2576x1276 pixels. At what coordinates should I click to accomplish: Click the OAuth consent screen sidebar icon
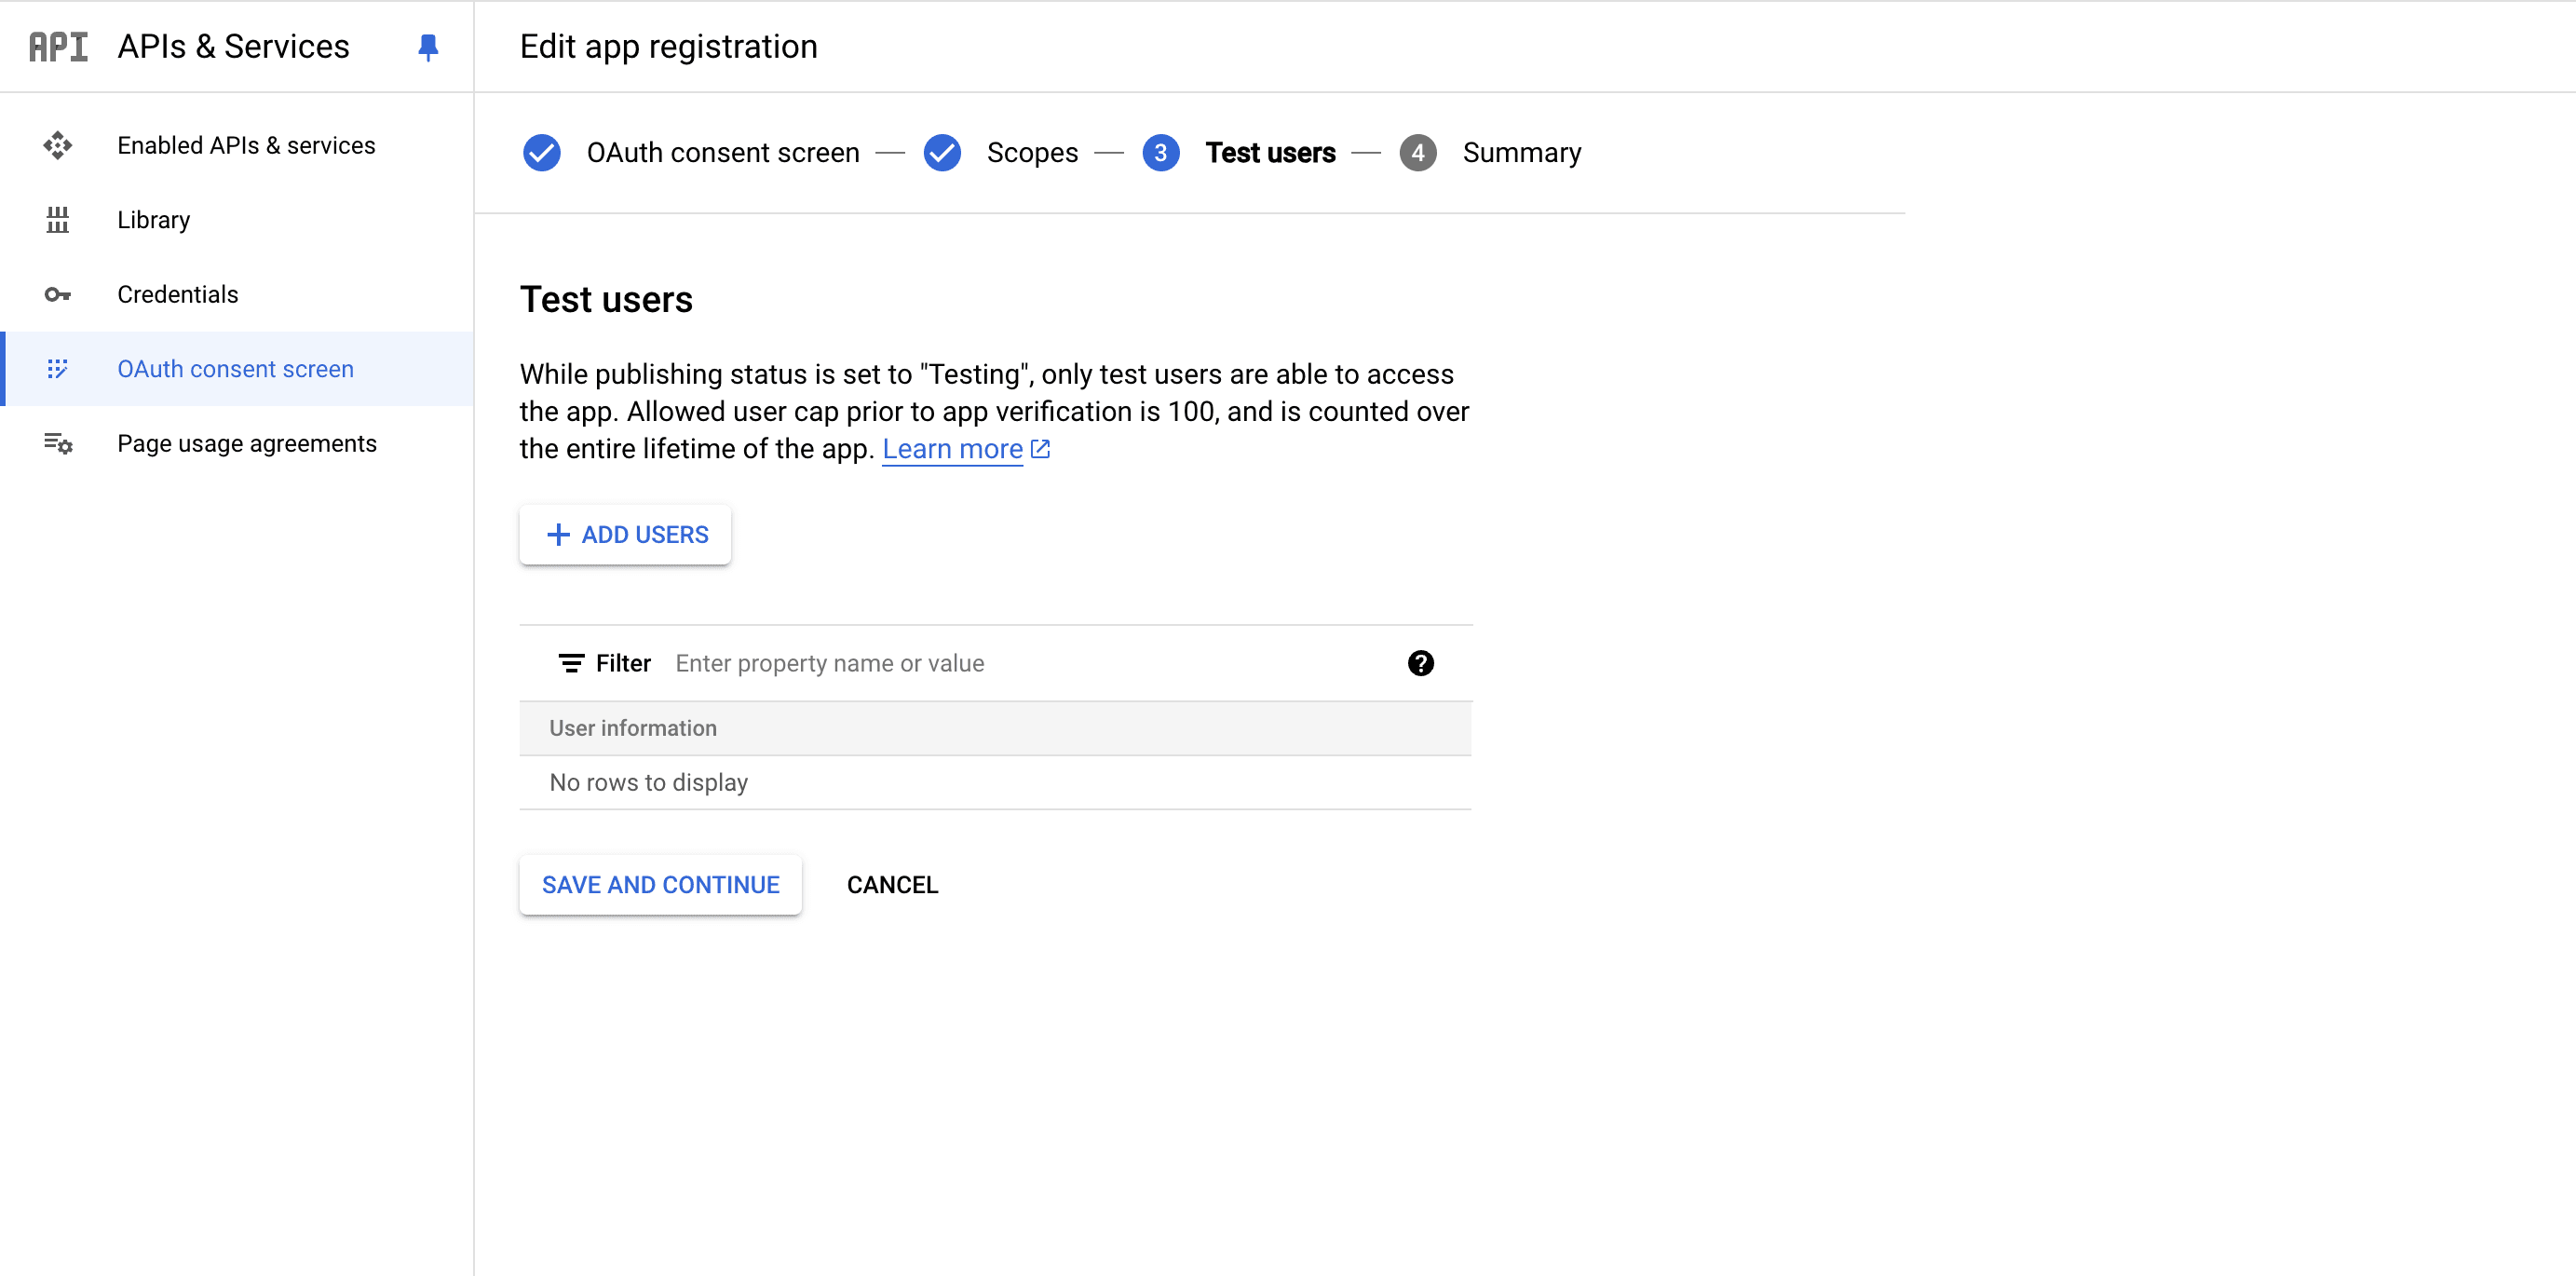pos(58,369)
